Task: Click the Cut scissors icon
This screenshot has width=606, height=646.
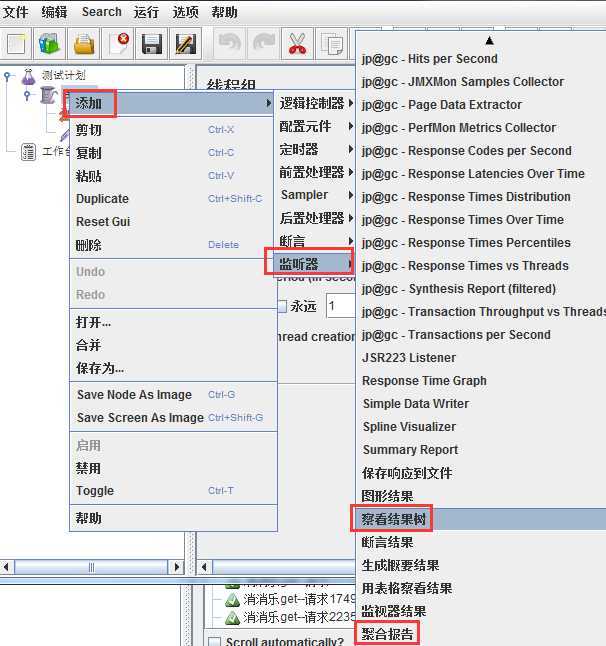Action: 297,43
